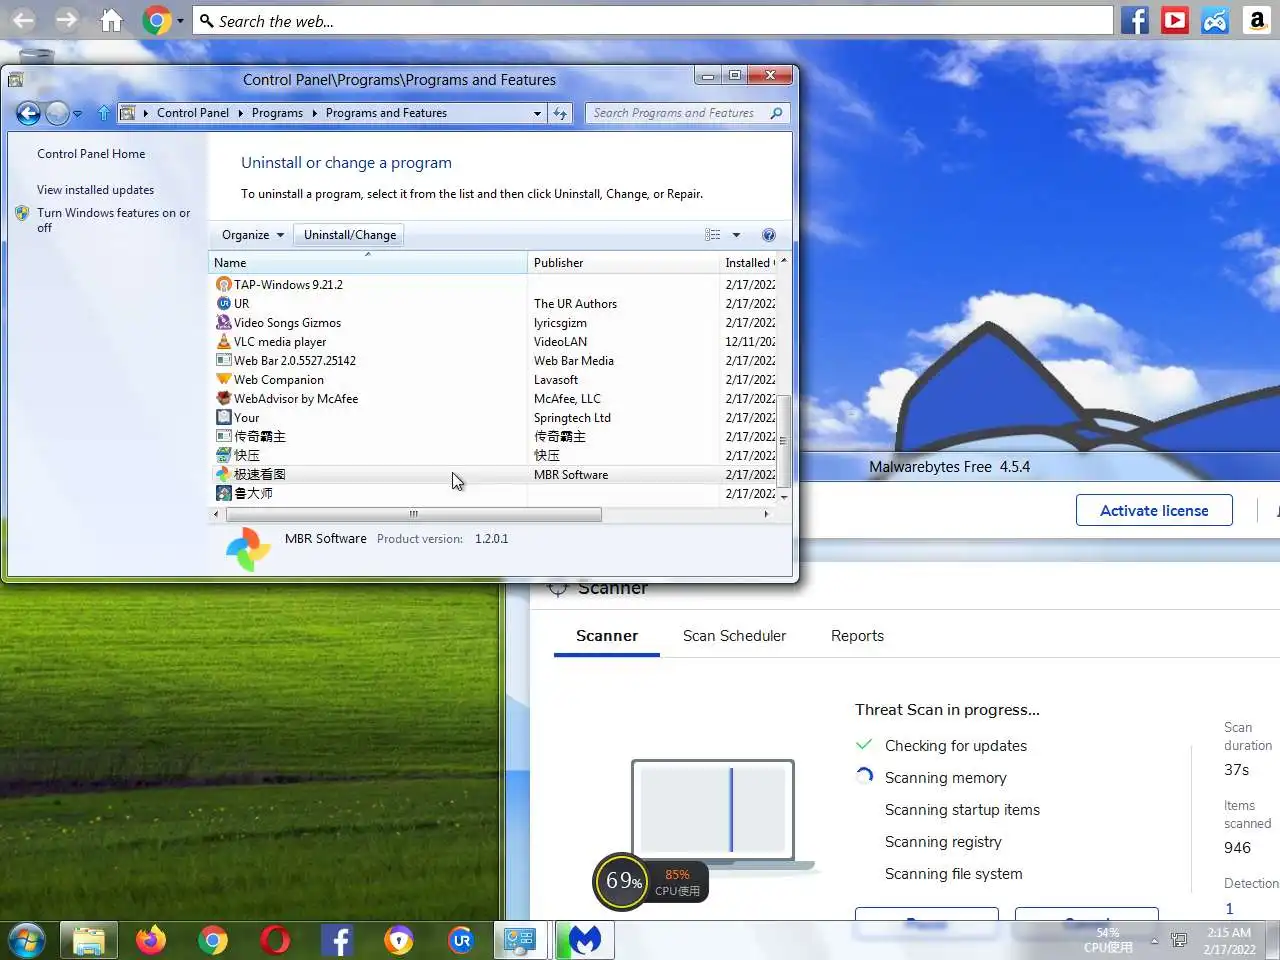Open the view options dropdown arrow

736,235
